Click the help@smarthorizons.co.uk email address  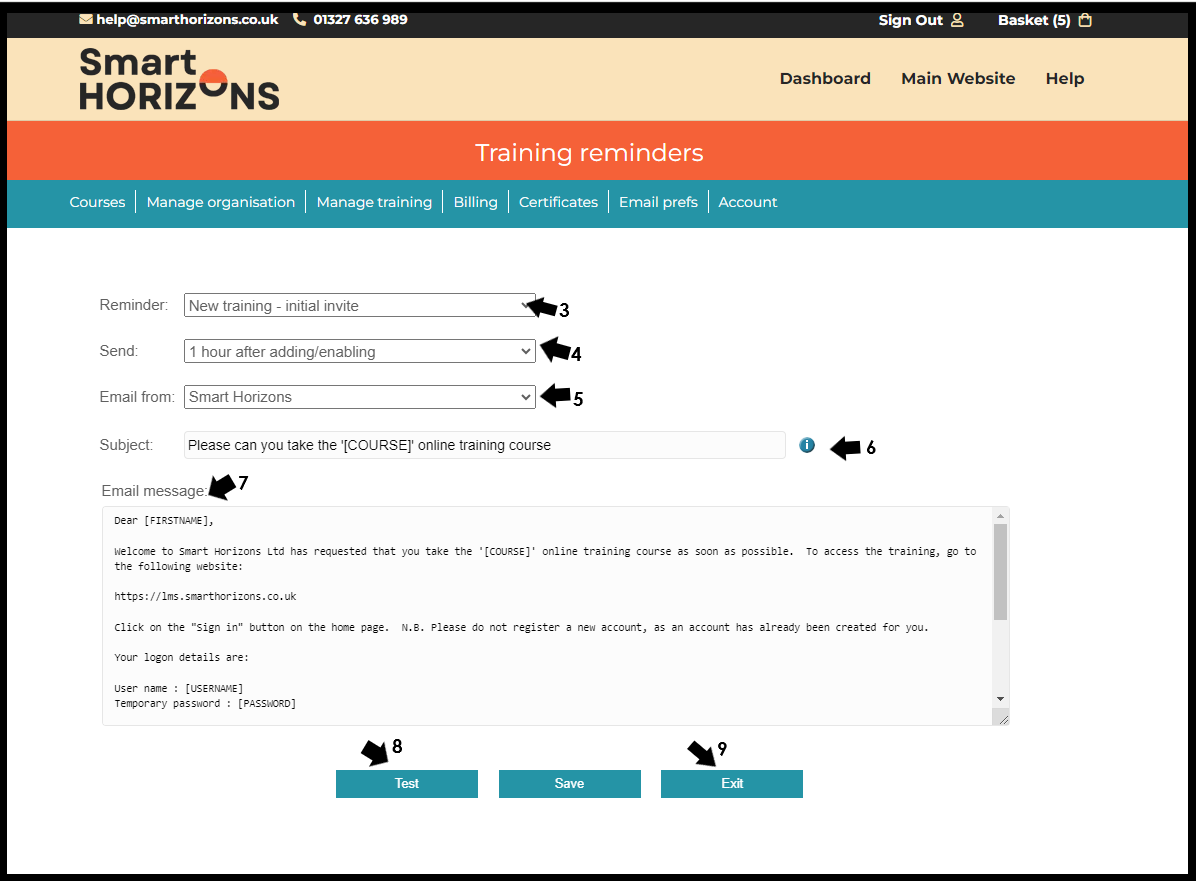pos(187,19)
